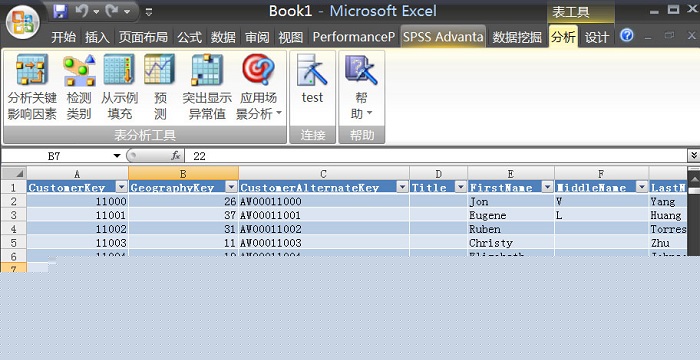Switch to the 开始 tab
This screenshot has width=700, height=360.
pyautogui.click(x=63, y=37)
